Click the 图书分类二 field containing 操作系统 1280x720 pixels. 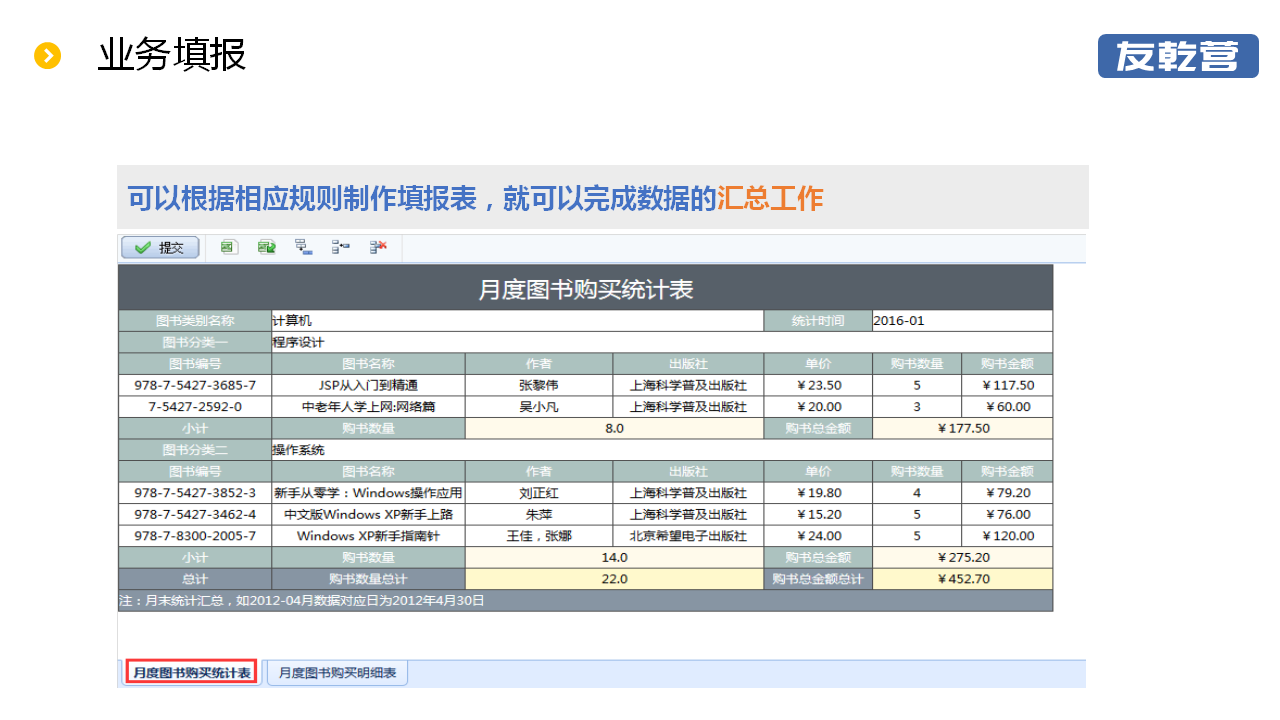point(661,450)
